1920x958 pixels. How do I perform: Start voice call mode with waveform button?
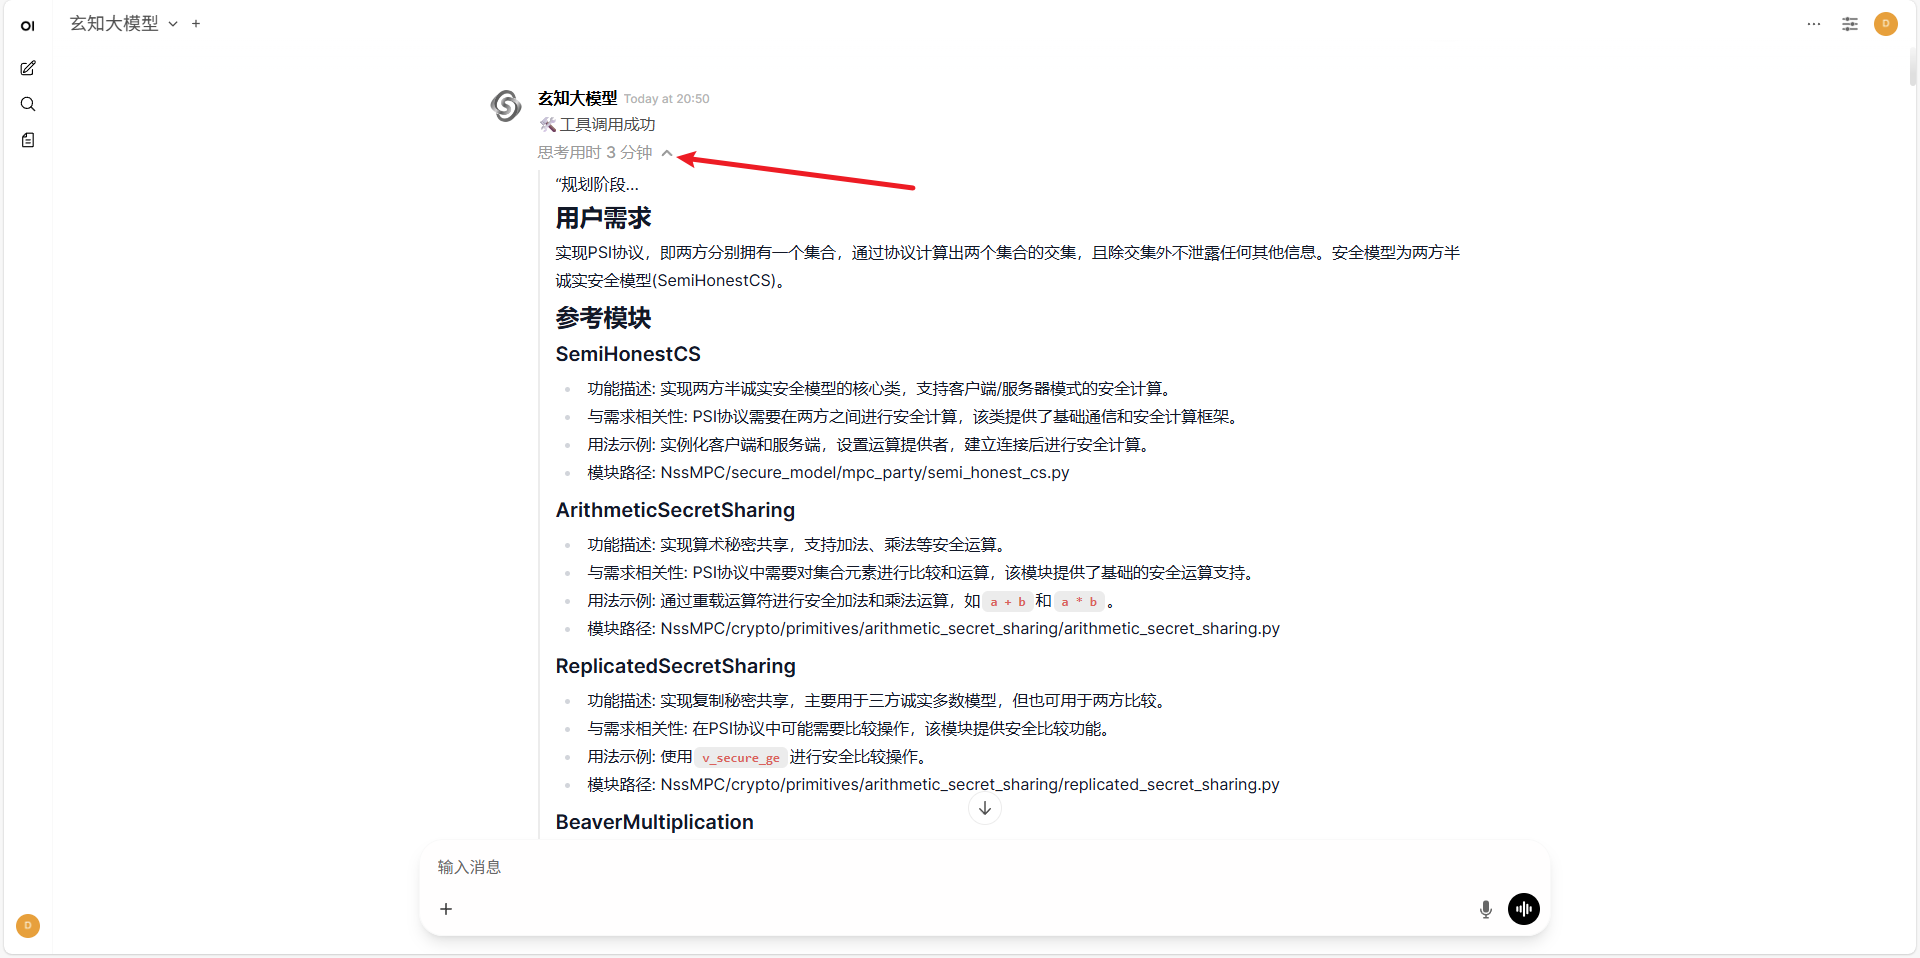pyautogui.click(x=1524, y=908)
